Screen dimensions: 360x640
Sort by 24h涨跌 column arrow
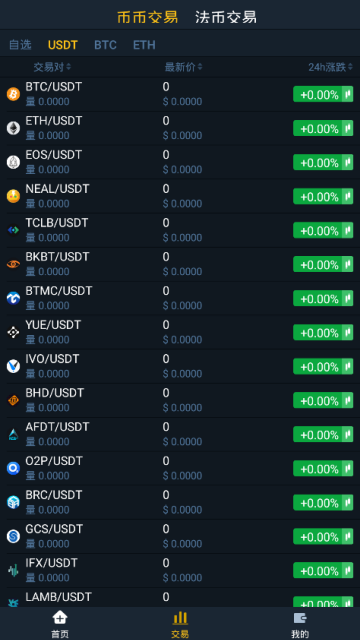pyautogui.click(x=350, y=67)
